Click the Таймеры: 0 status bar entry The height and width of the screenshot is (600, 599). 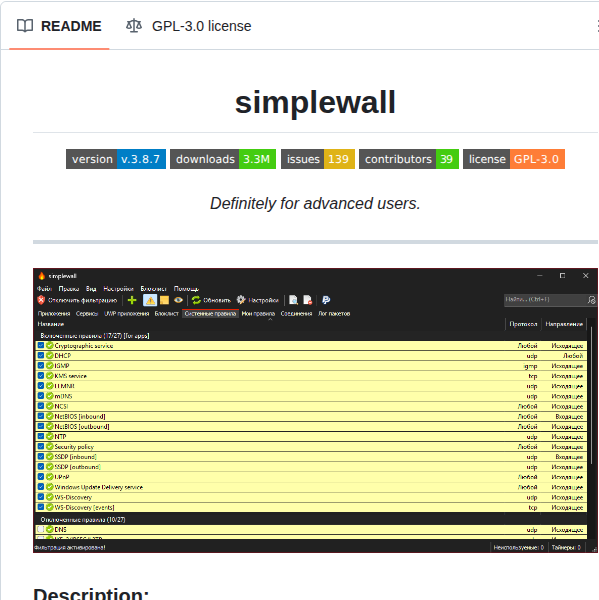tap(566, 548)
